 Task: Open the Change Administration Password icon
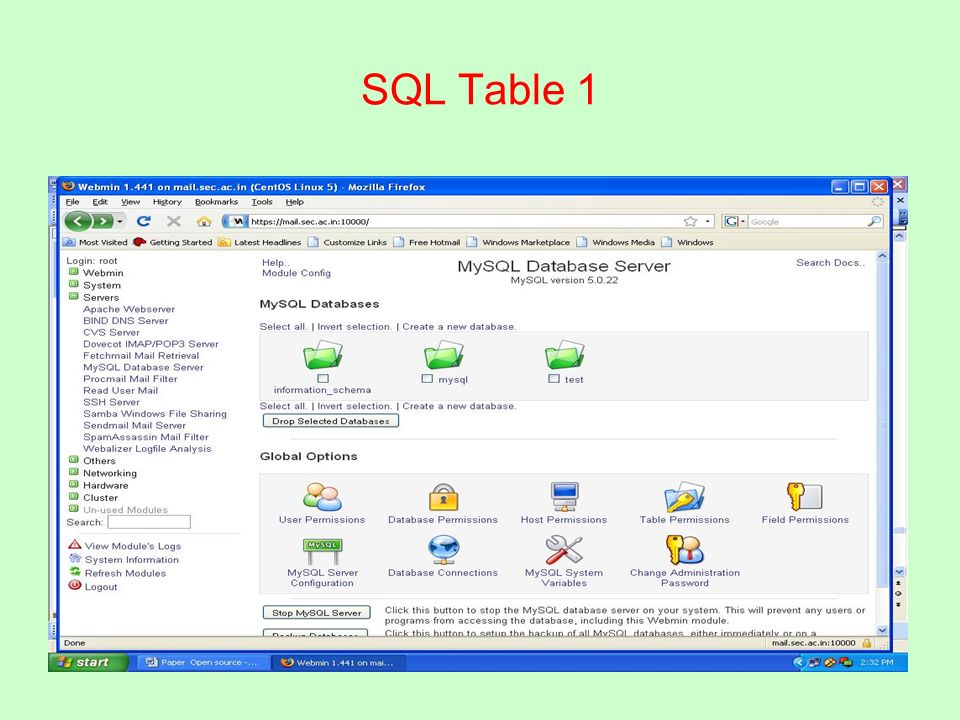pyautogui.click(x=684, y=550)
